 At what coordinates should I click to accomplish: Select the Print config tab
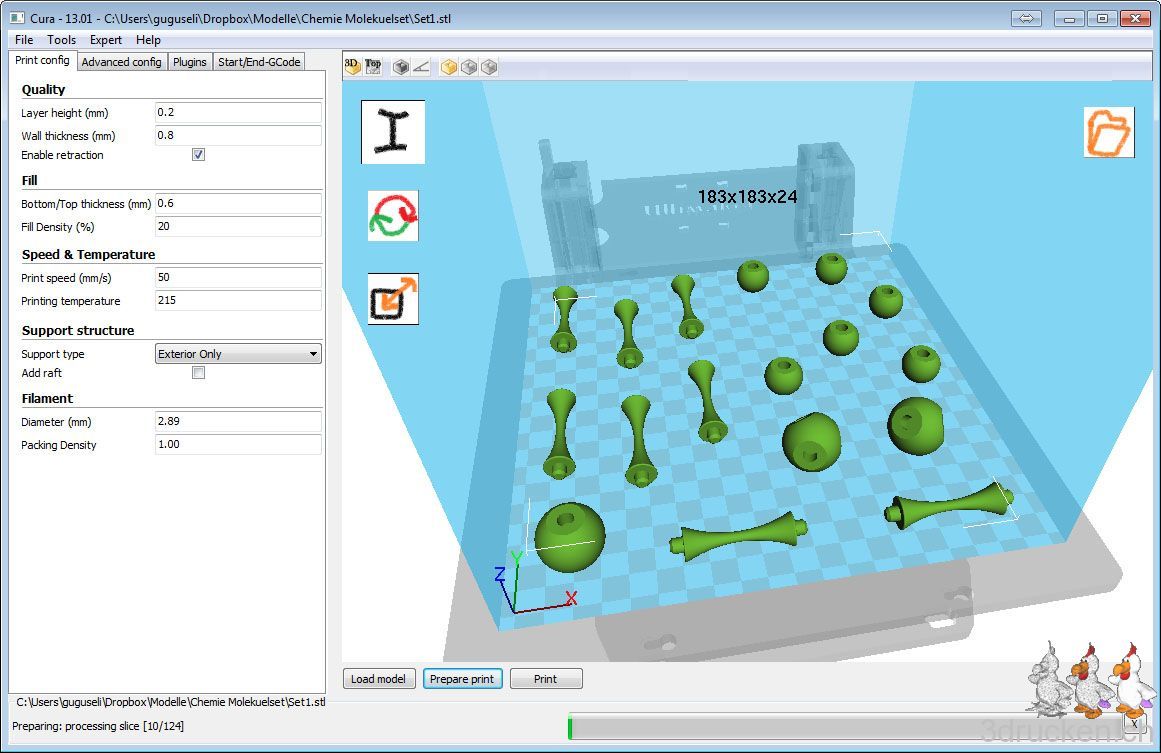42,61
